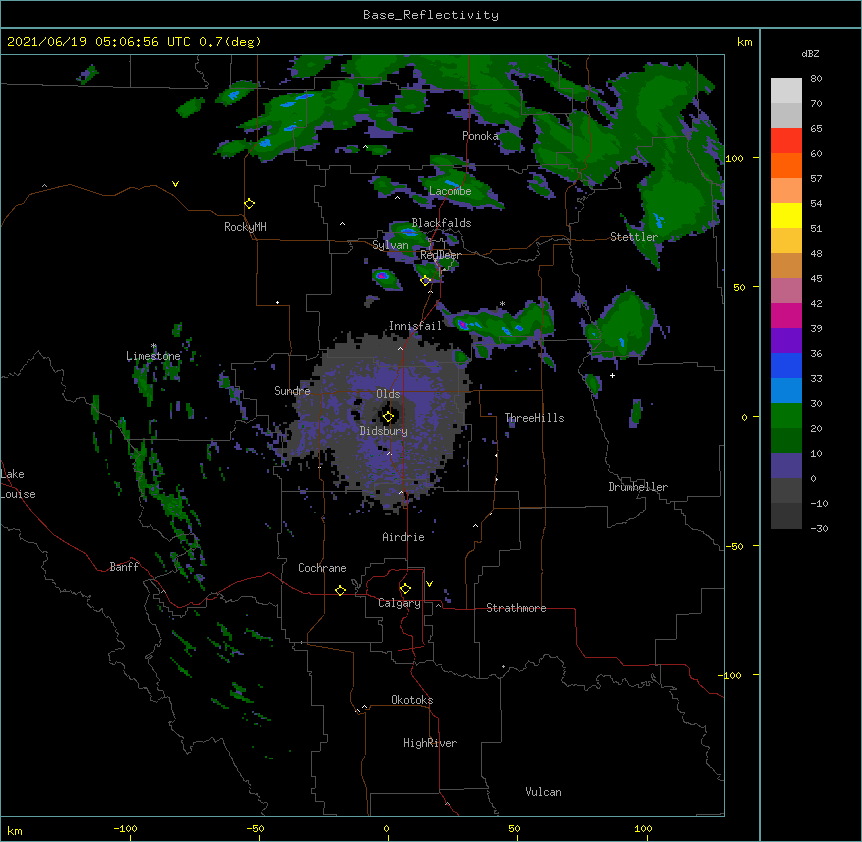Click the magenta storm cell south of Sylvan
The width and height of the screenshot is (862, 842).
[x=383, y=275]
